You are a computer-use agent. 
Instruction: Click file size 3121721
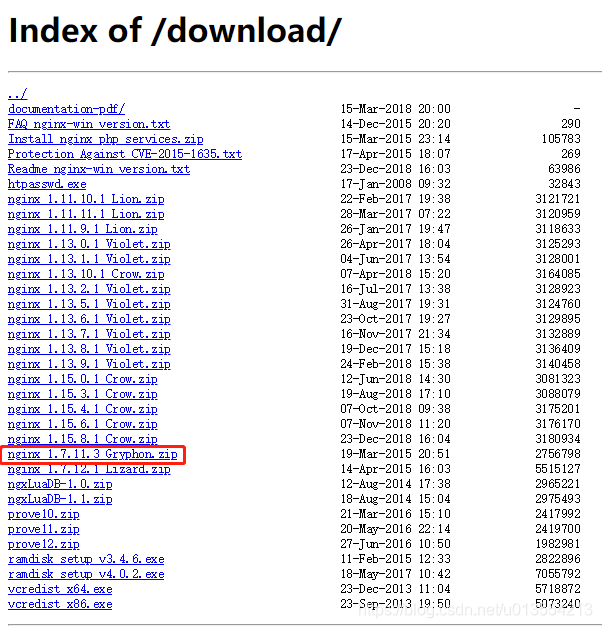tap(558, 199)
